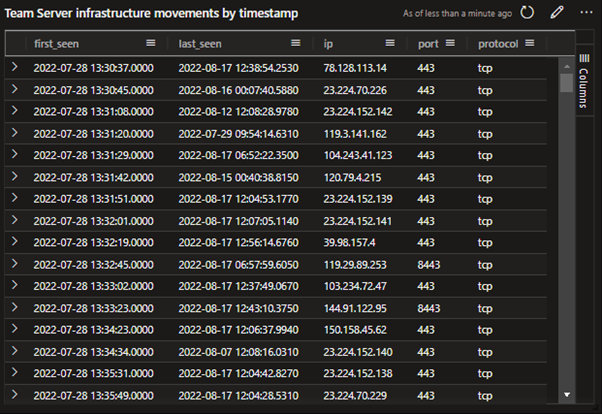This screenshot has height=414, width=602.
Task: Expand row with IP 78.128.113.14
Action: (15, 67)
